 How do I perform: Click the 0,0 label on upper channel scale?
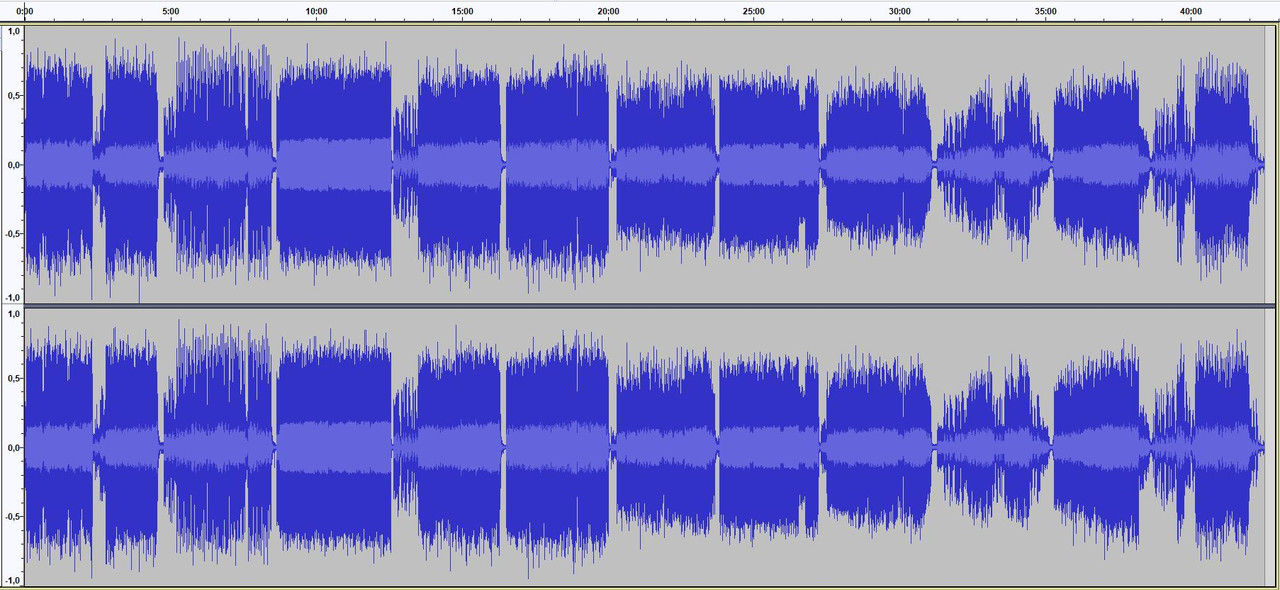pyautogui.click(x=13, y=165)
